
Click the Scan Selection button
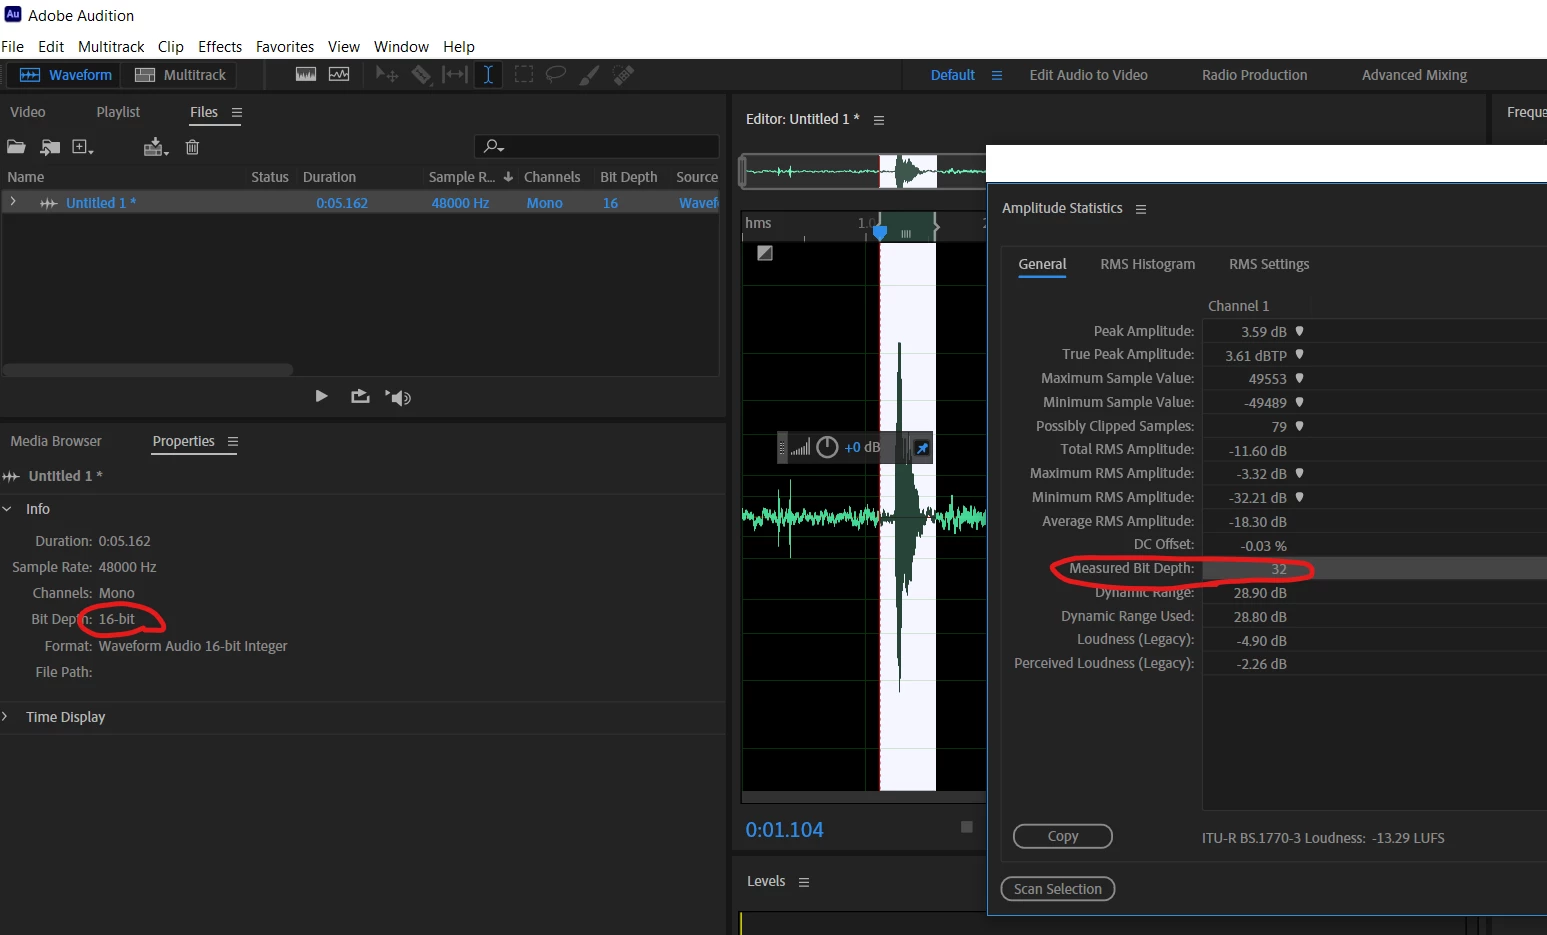(1058, 889)
